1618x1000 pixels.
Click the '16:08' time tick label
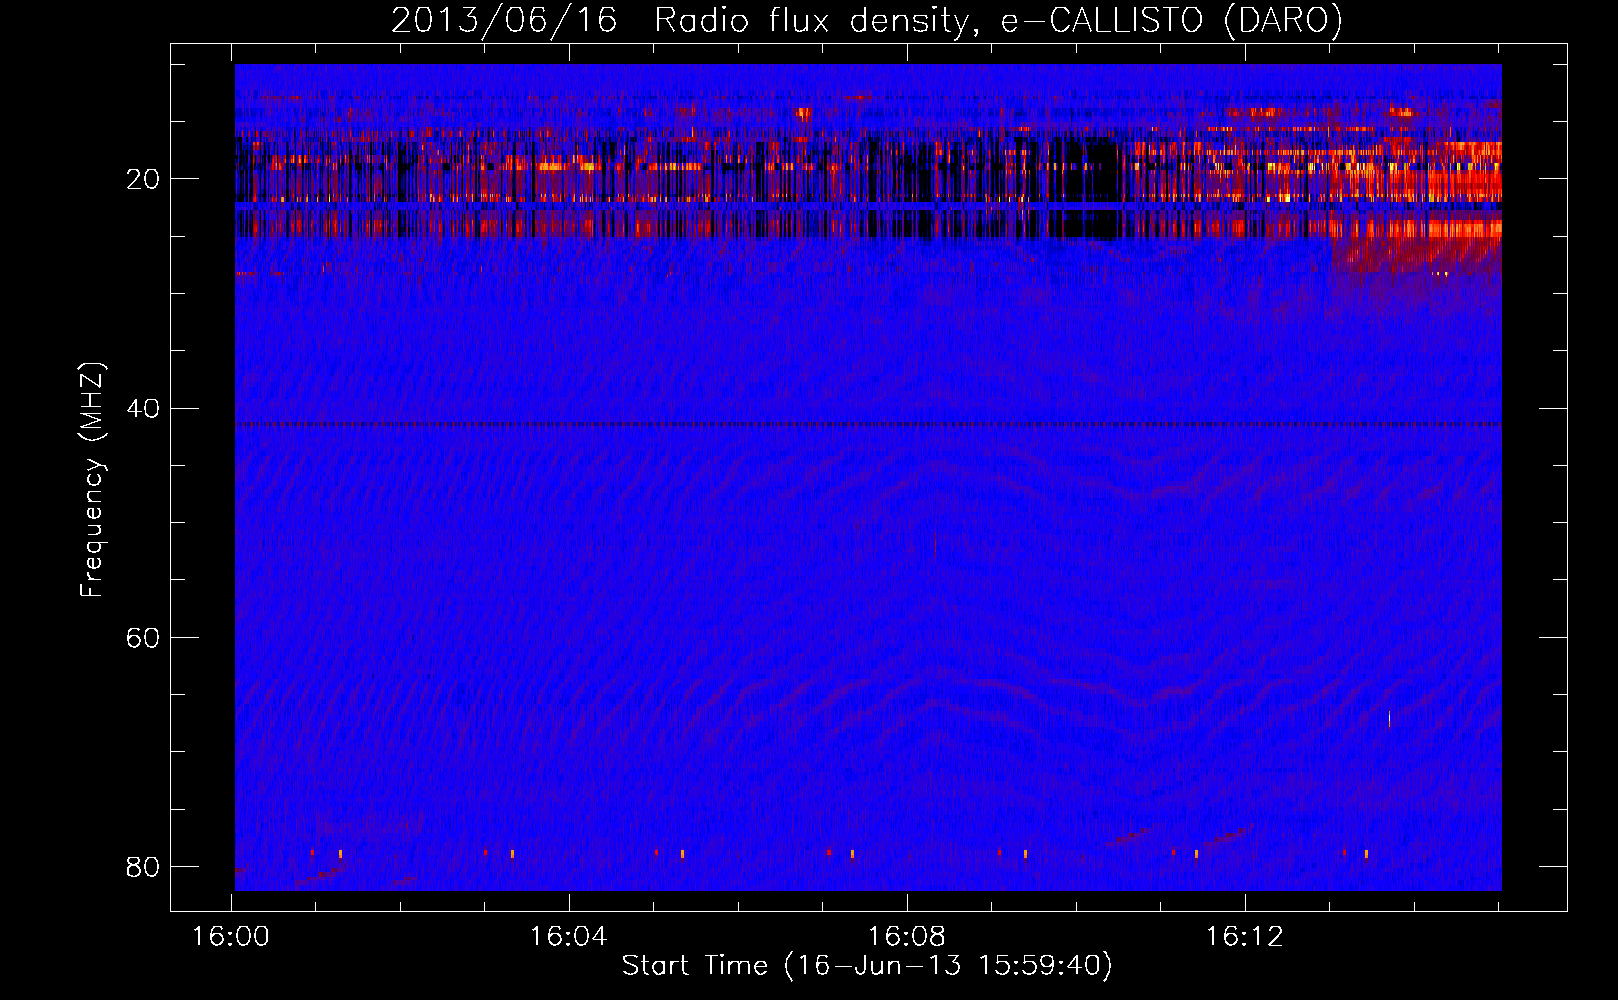(x=906, y=937)
